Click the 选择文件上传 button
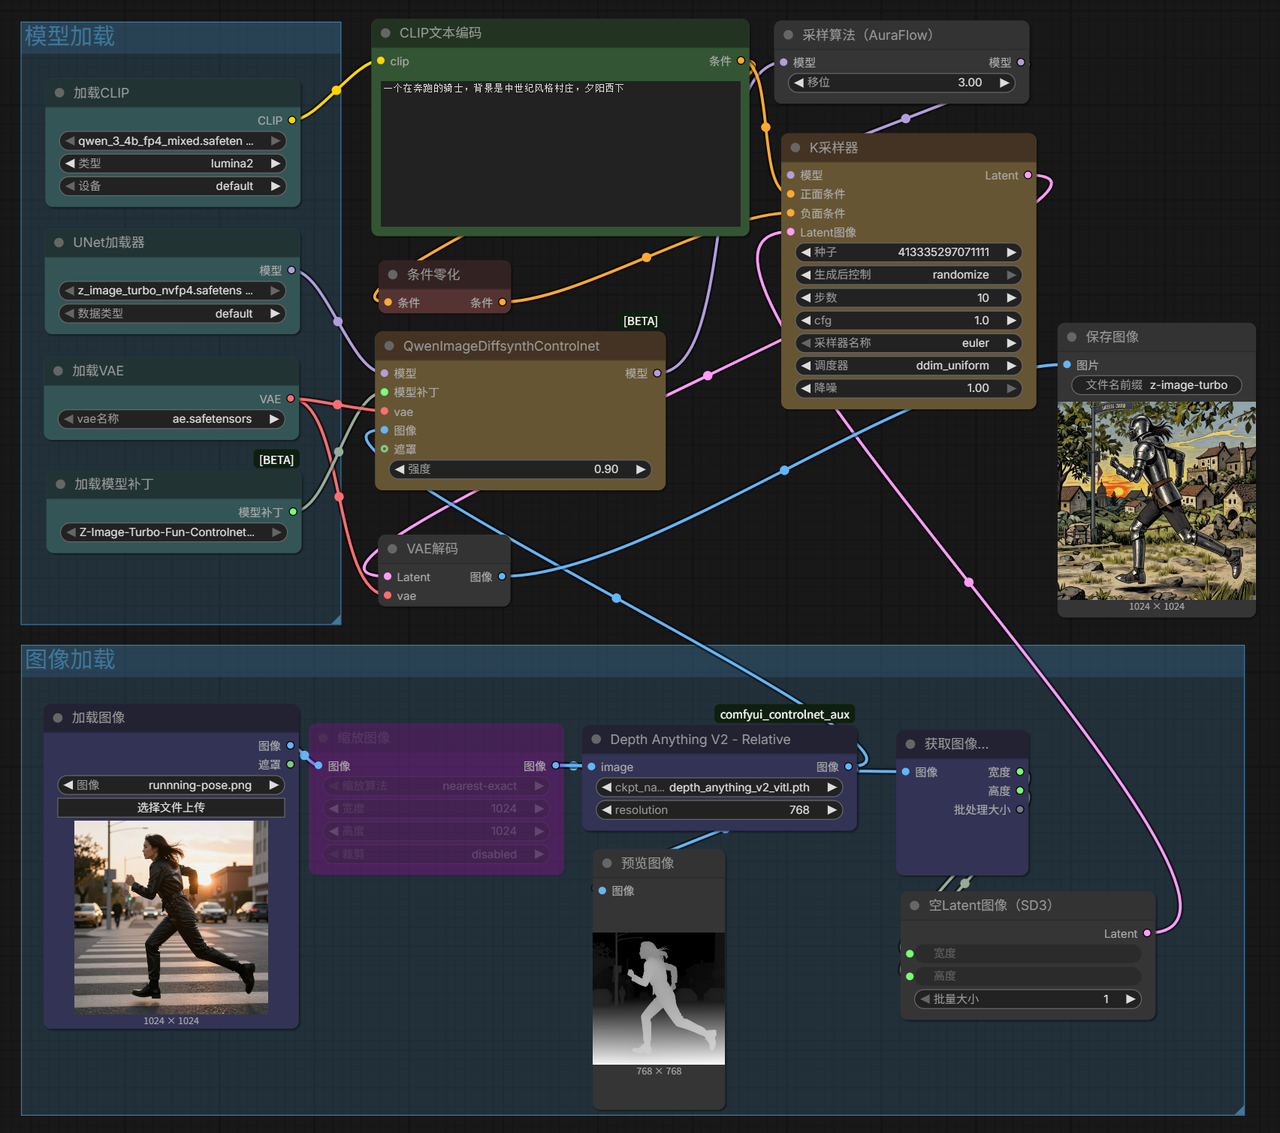 (x=170, y=807)
